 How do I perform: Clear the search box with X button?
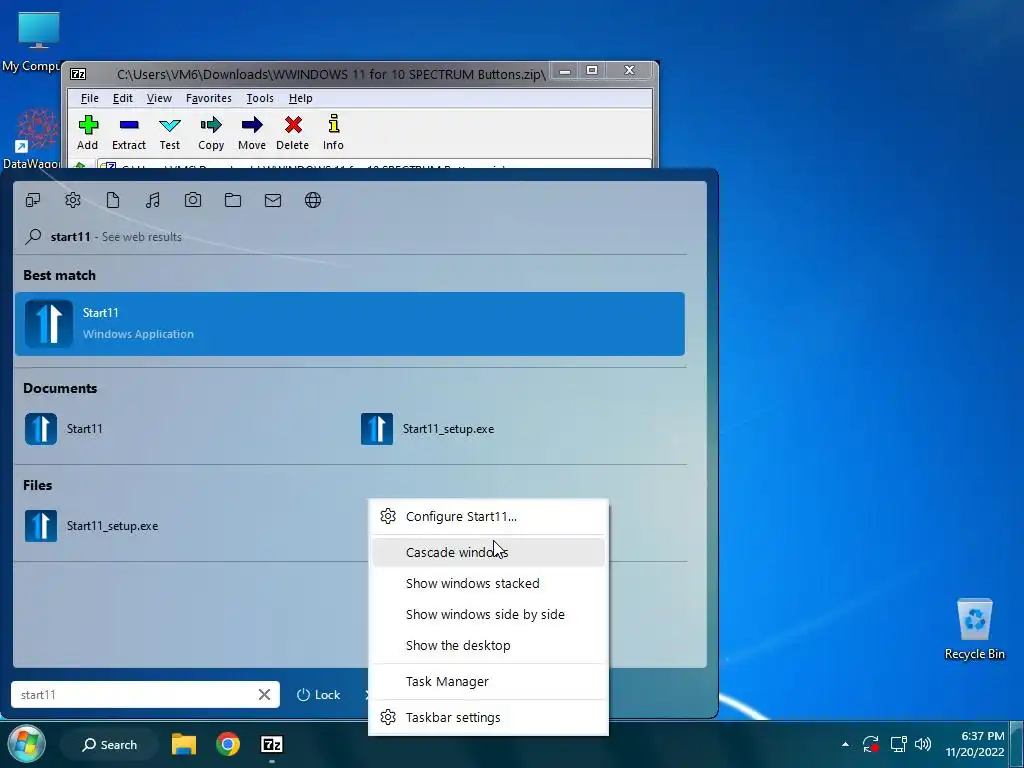264,695
